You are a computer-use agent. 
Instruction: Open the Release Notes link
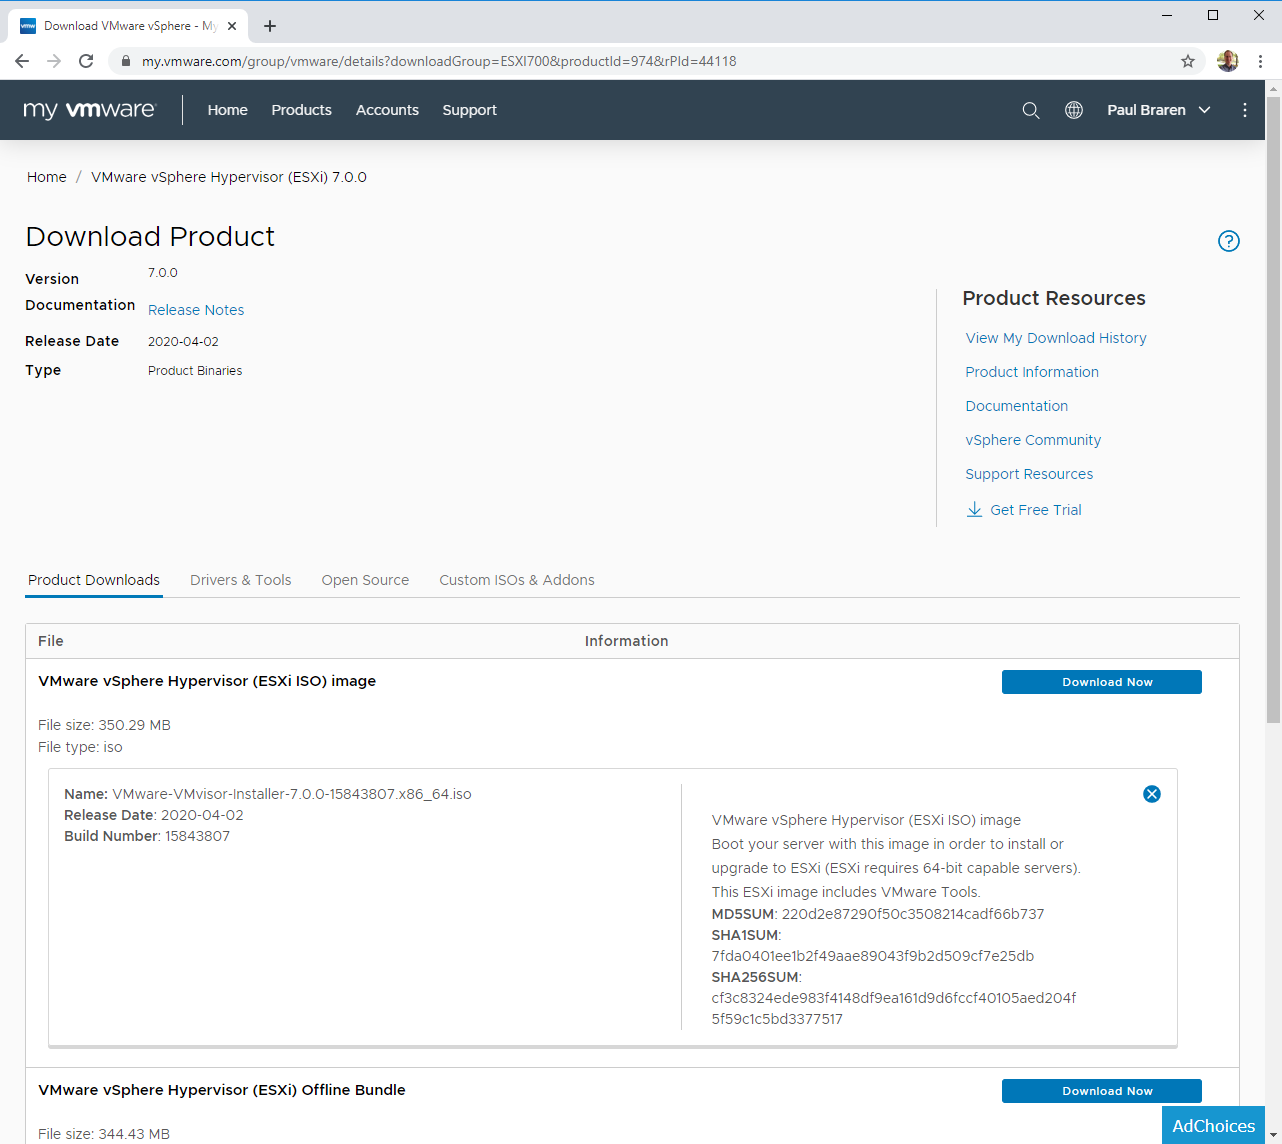tap(196, 310)
